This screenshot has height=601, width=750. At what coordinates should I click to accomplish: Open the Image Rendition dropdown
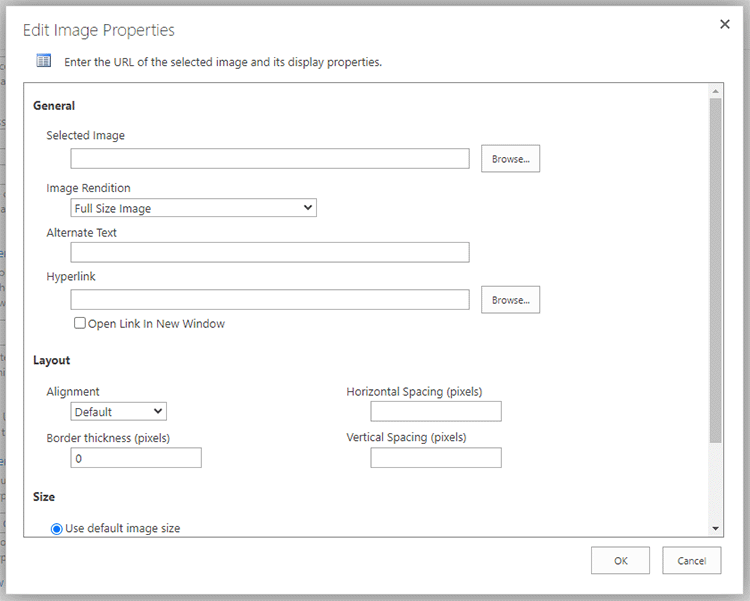click(x=193, y=208)
